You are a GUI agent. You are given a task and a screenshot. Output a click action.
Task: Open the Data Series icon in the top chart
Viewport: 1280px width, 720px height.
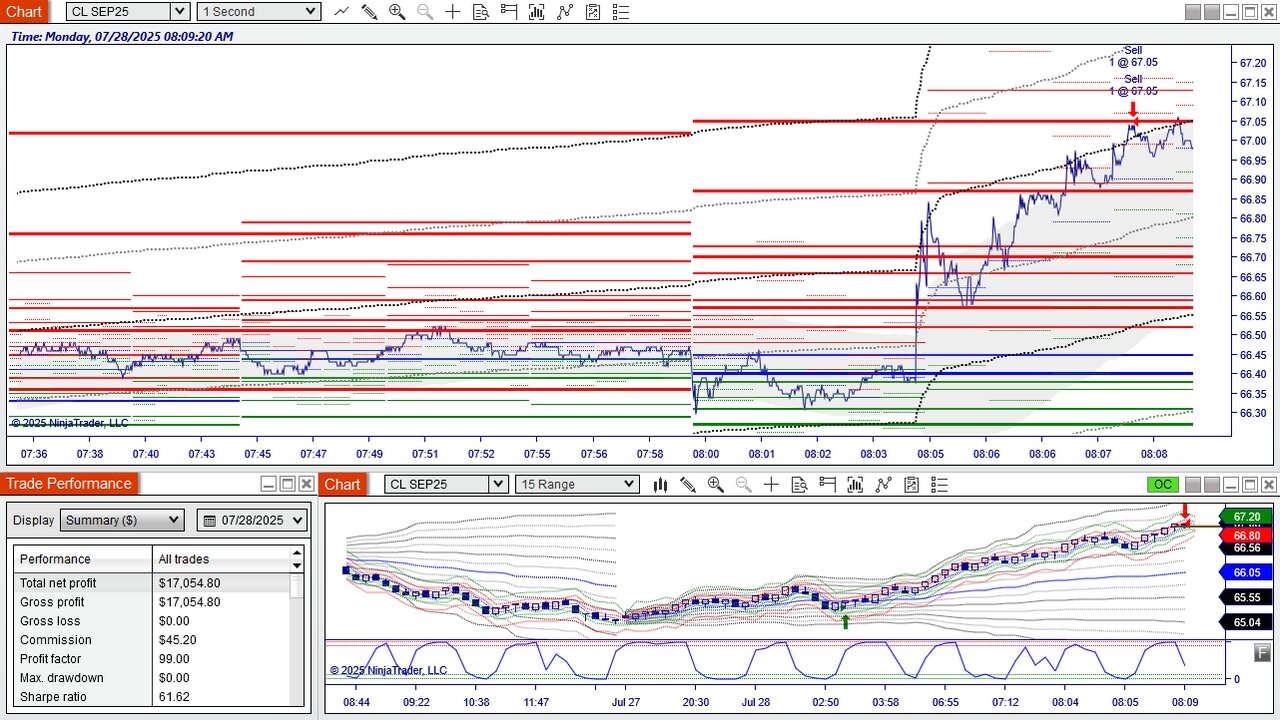tap(537, 12)
